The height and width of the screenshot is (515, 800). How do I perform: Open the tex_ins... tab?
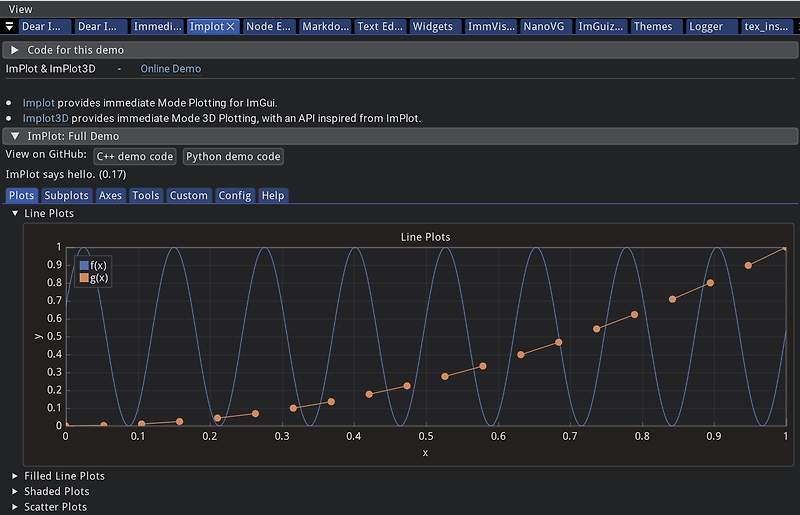coord(766,27)
